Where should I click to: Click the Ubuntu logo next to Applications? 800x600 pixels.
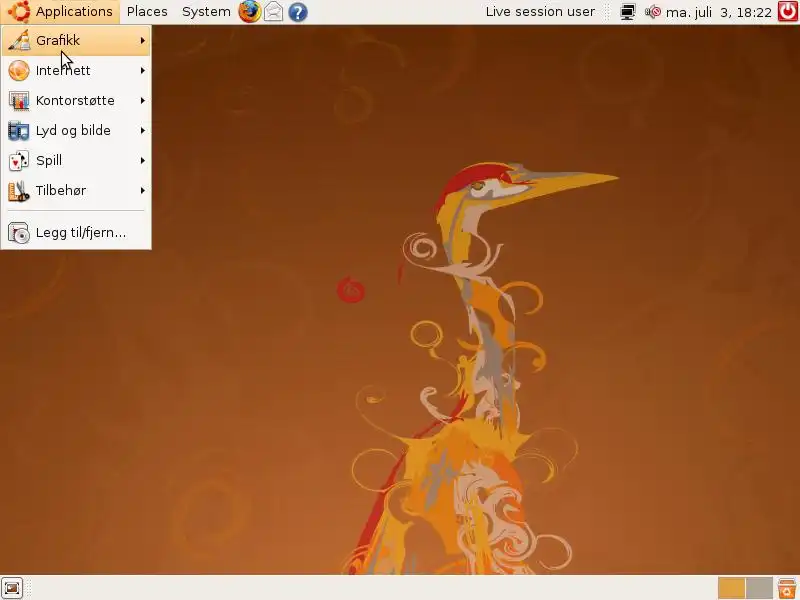[19, 11]
